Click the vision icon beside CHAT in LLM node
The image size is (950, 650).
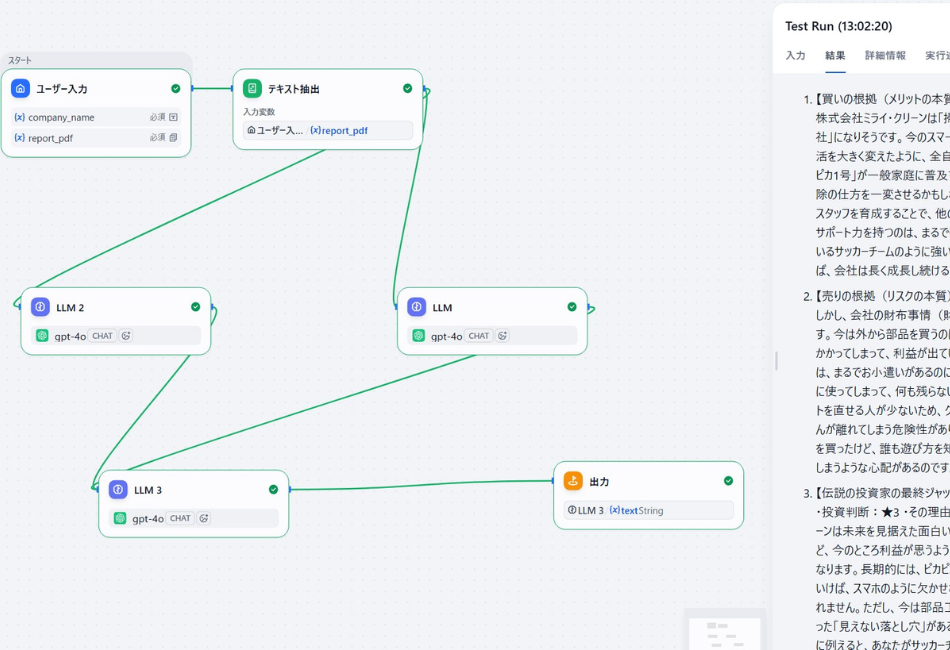point(503,336)
